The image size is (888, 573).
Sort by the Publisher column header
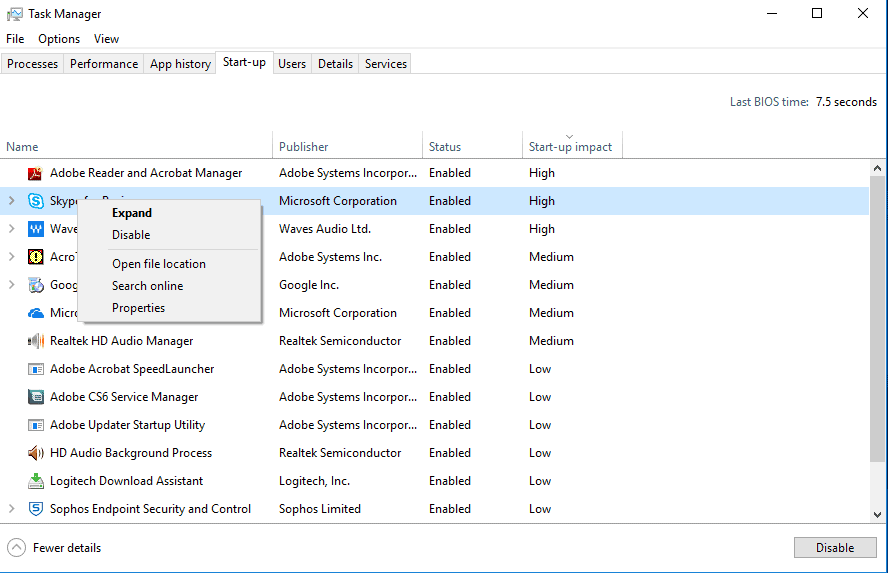347,146
